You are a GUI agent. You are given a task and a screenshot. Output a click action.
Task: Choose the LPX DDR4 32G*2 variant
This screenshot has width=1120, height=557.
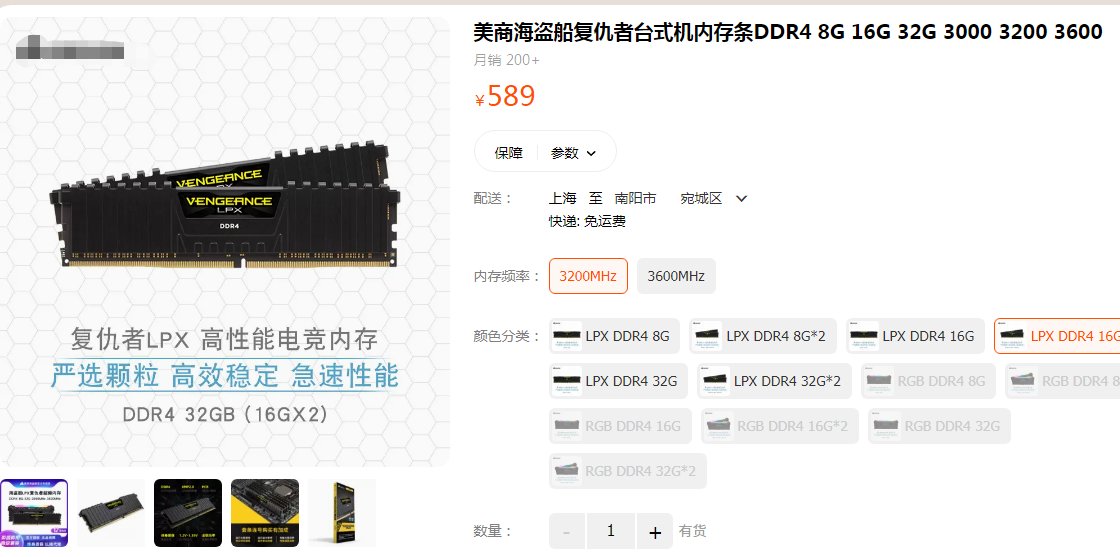[774, 381]
